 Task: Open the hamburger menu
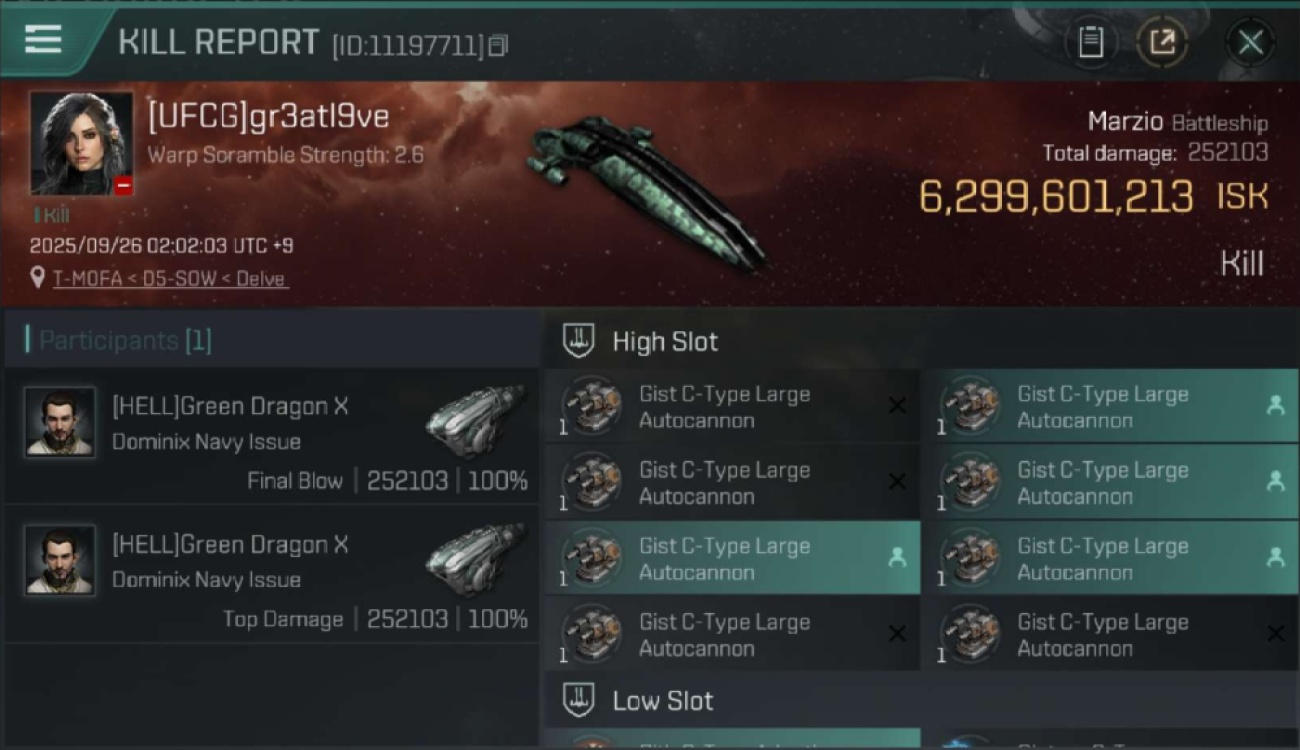click(x=43, y=40)
